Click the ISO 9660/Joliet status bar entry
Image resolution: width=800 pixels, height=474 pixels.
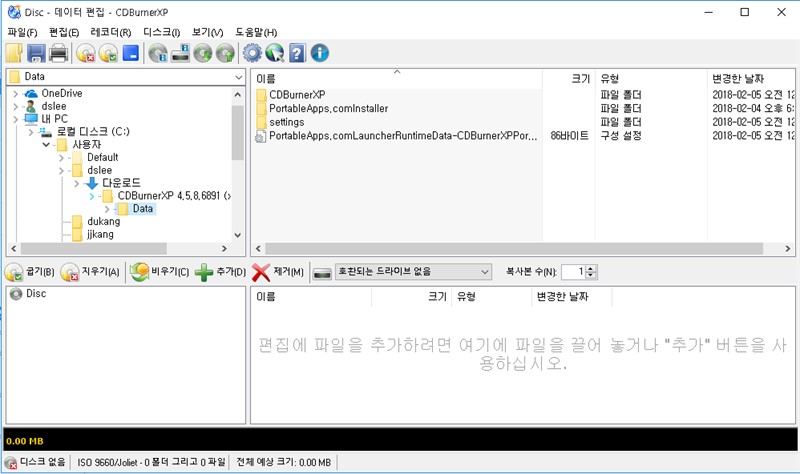click(151, 462)
